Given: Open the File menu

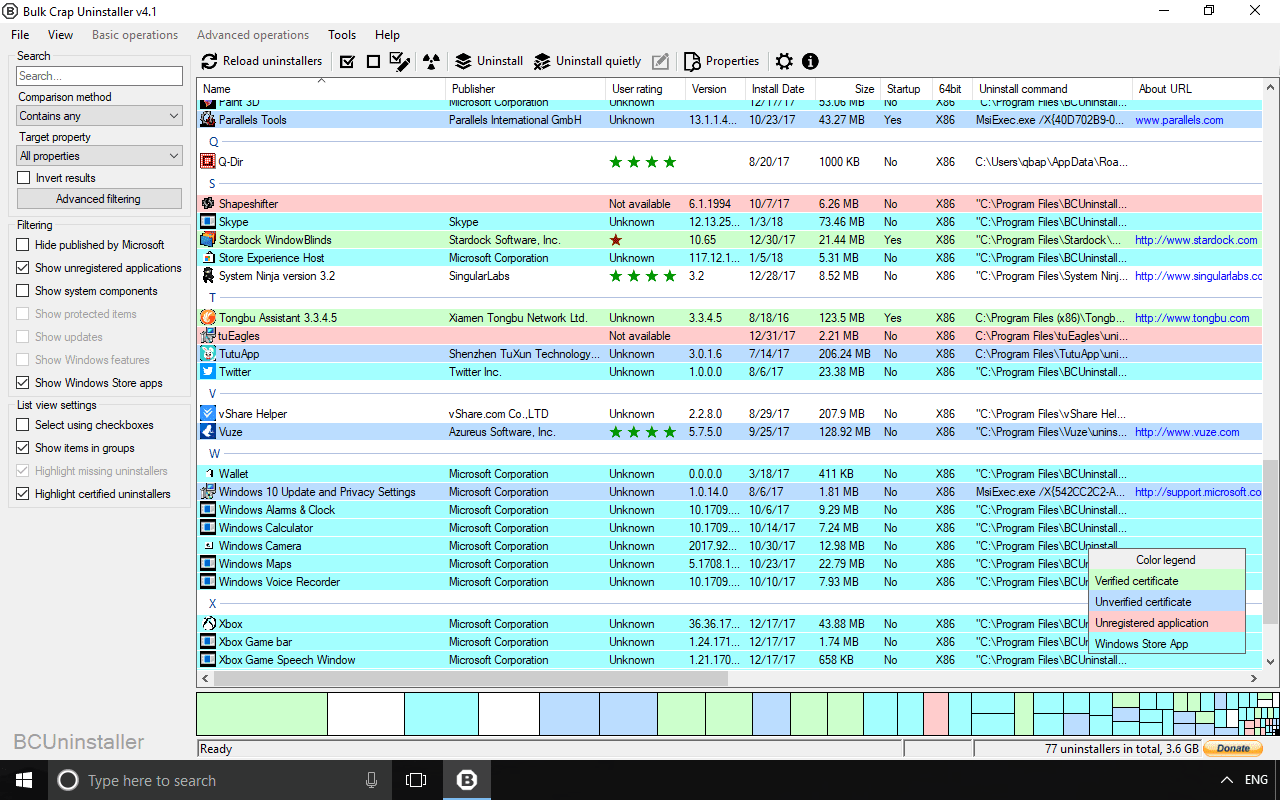Looking at the screenshot, I should coord(20,35).
